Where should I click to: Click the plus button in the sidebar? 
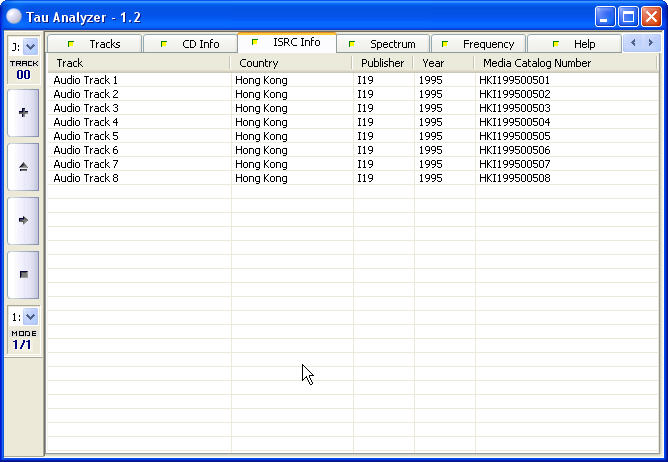click(23, 113)
